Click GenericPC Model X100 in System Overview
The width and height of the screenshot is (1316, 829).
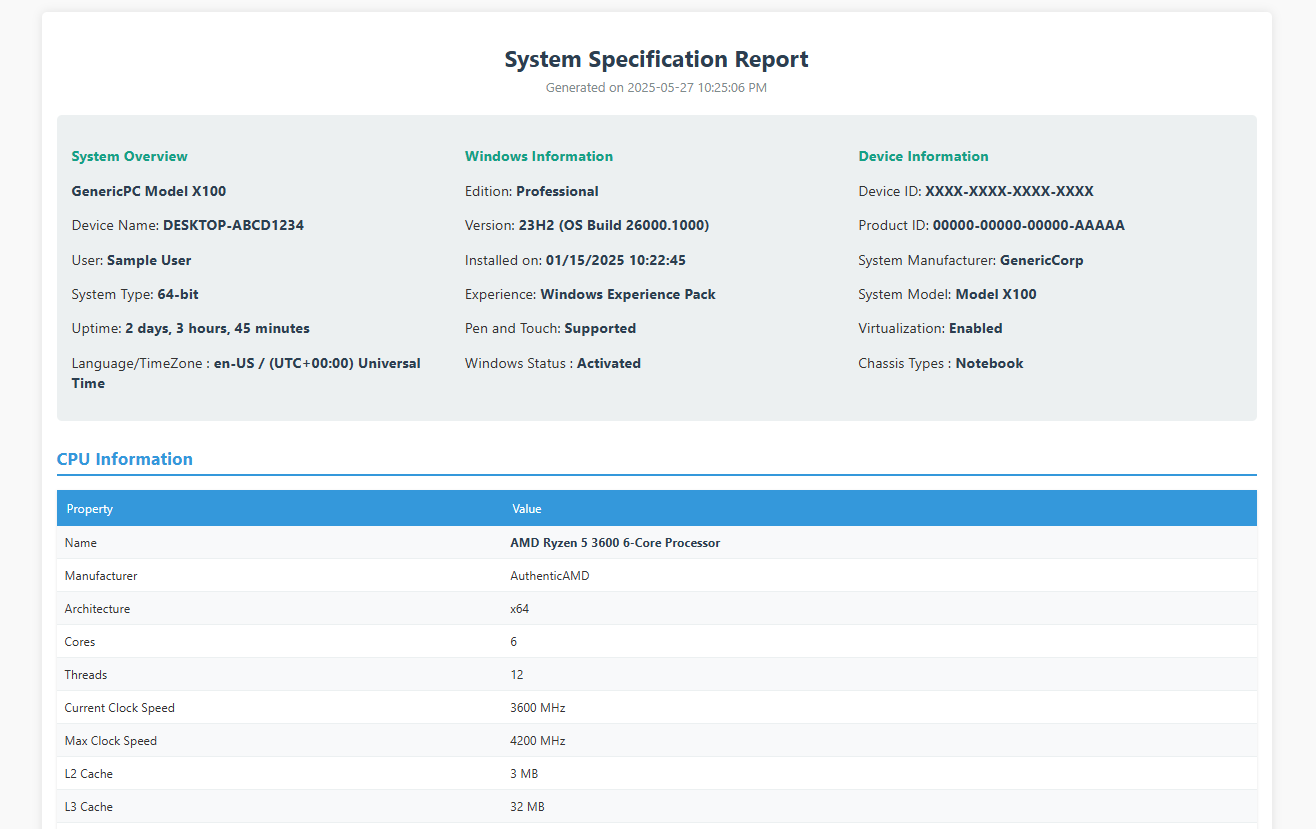[x=149, y=191]
